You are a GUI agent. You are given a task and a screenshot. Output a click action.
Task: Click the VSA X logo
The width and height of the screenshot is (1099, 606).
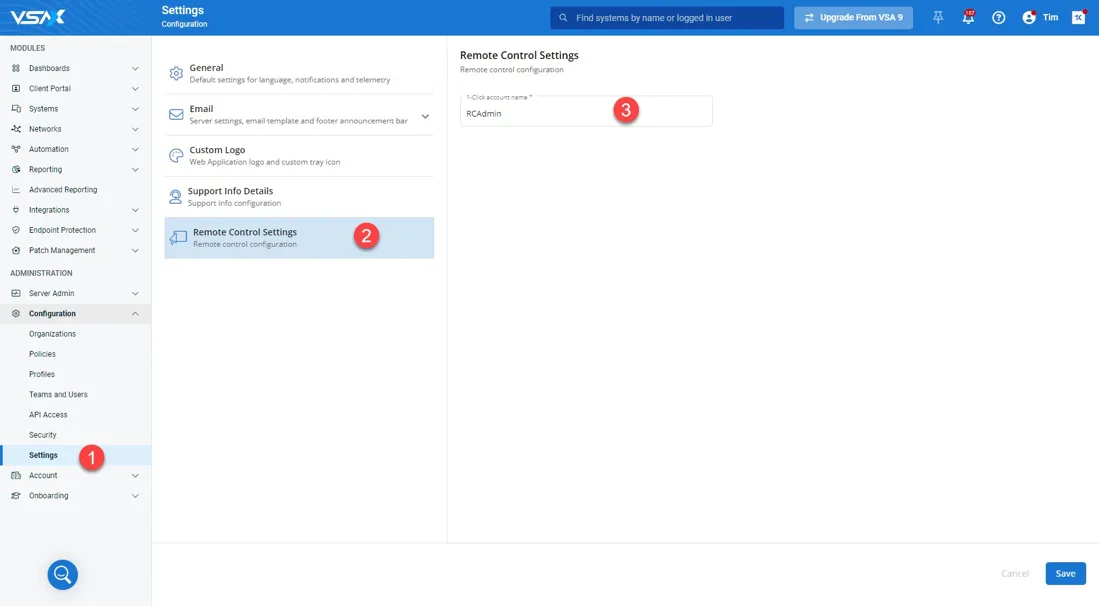[x=38, y=17]
